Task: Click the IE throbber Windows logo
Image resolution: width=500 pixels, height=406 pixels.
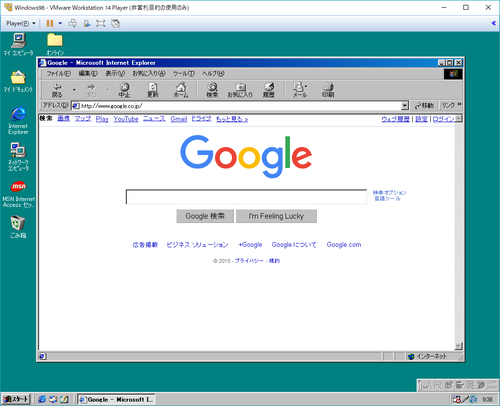Action: 453,74
